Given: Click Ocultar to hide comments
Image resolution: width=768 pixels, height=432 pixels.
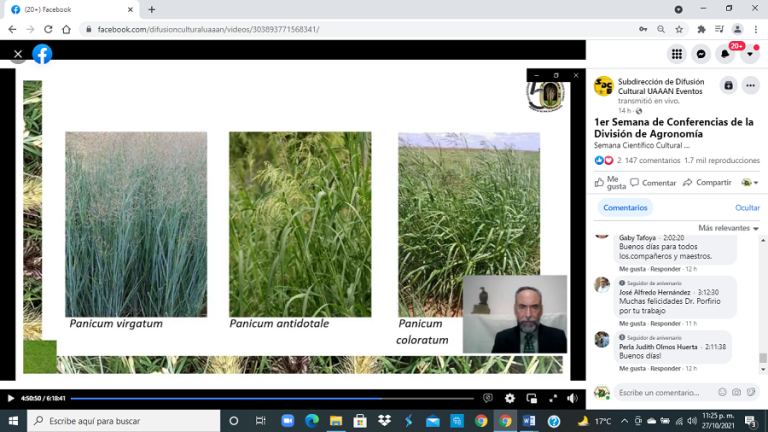Looking at the screenshot, I should pyautogui.click(x=747, y=207).
